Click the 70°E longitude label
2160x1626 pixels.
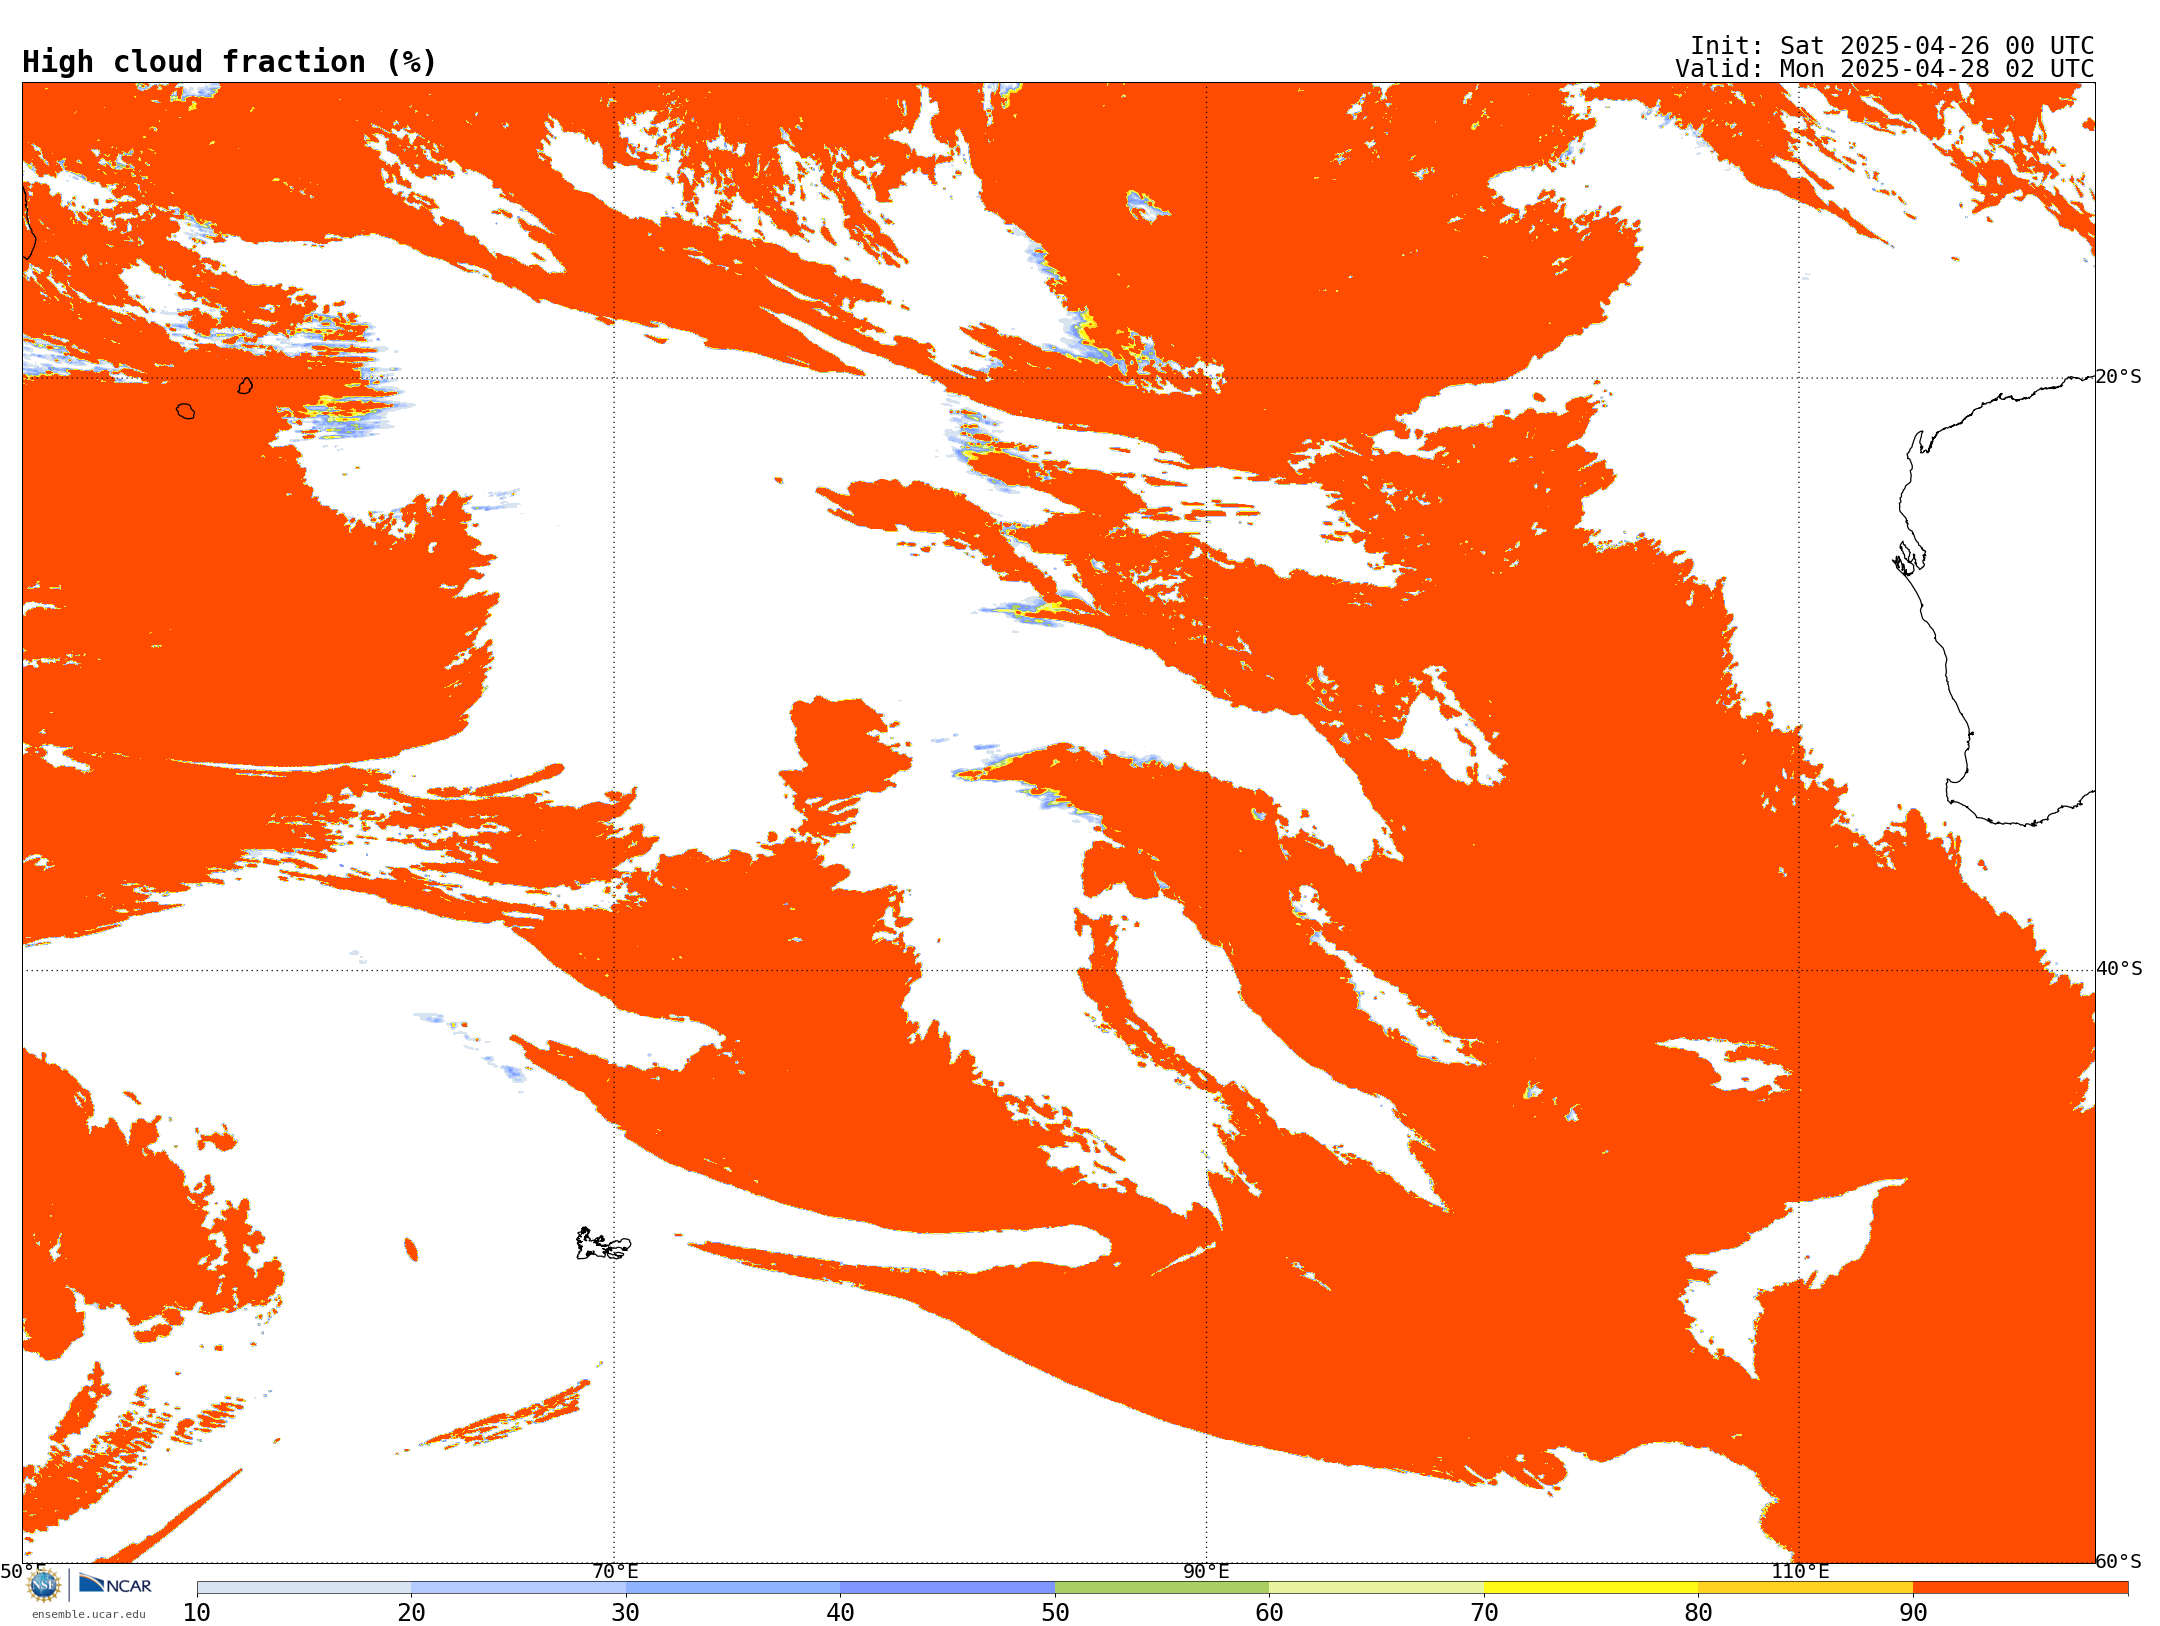click(x=615, y=1571)
